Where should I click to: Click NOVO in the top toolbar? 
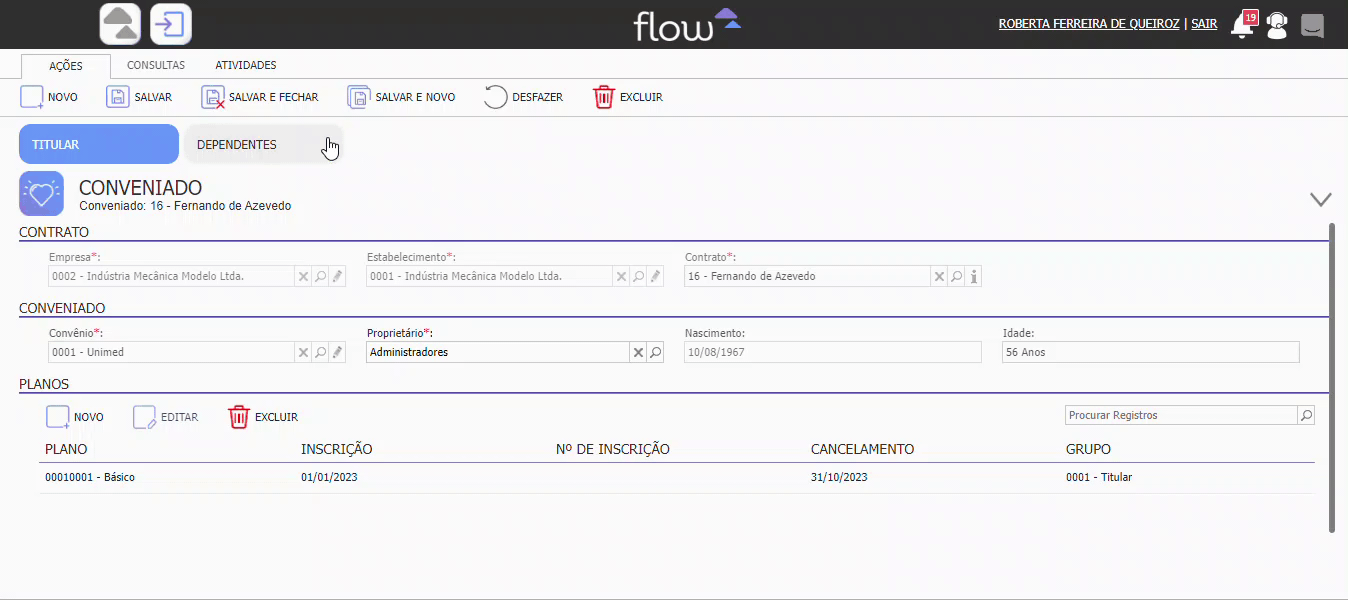pos(49,97)
